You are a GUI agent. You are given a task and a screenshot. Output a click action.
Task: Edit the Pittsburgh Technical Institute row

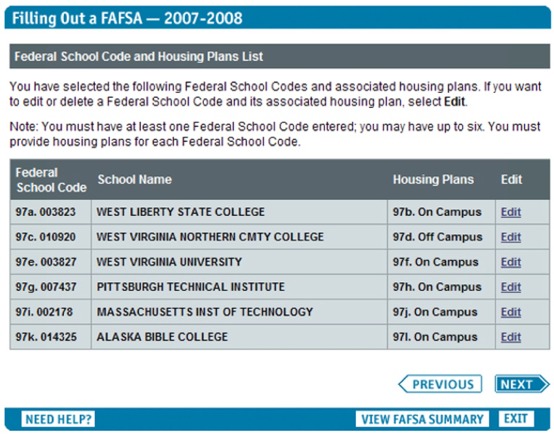pyautogui.click(x=511, y=287)
